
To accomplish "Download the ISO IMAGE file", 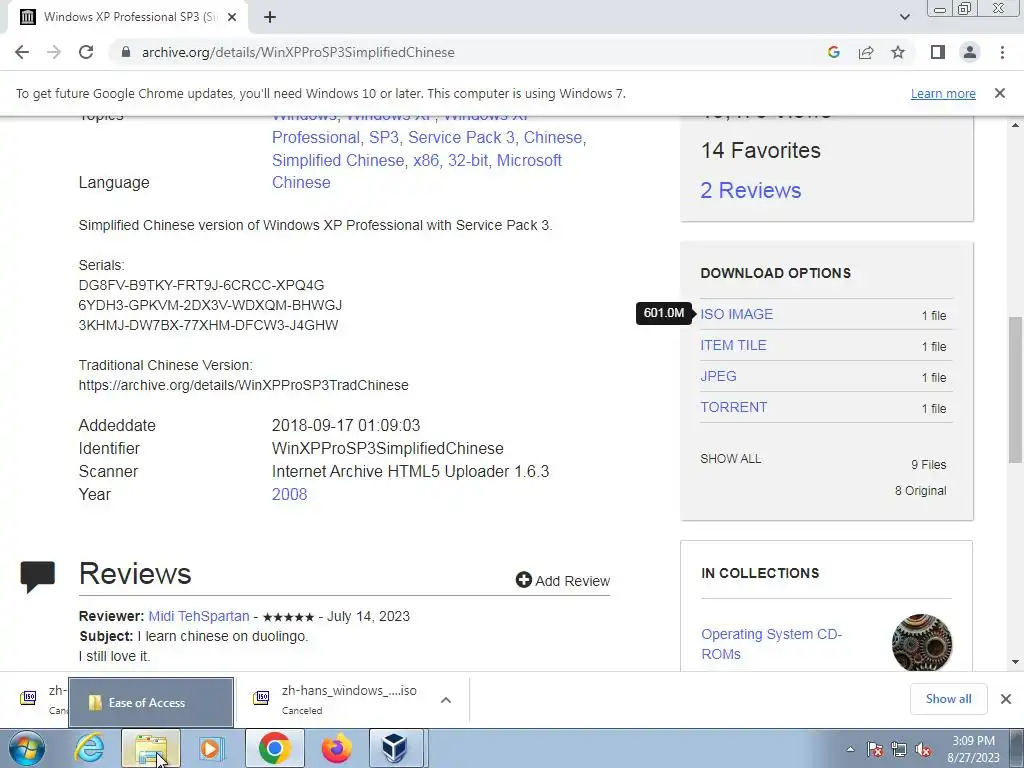I will tap(736, 314).
